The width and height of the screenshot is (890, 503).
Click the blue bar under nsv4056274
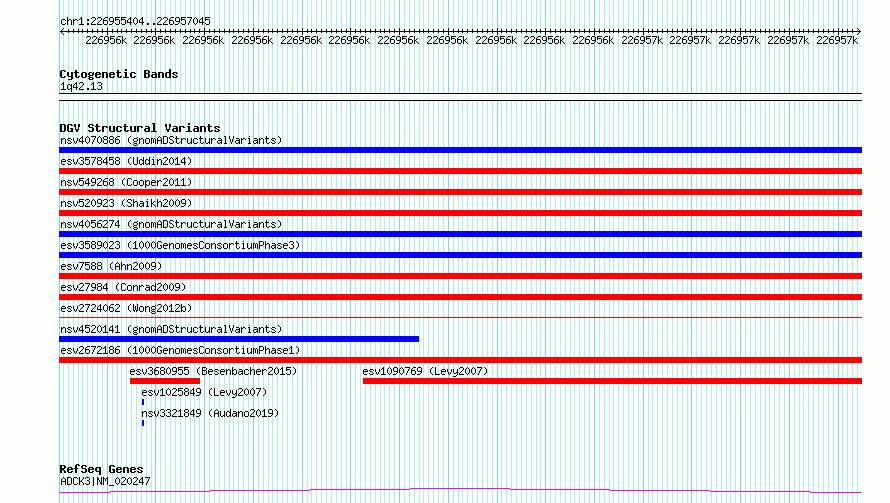[460, 234]
